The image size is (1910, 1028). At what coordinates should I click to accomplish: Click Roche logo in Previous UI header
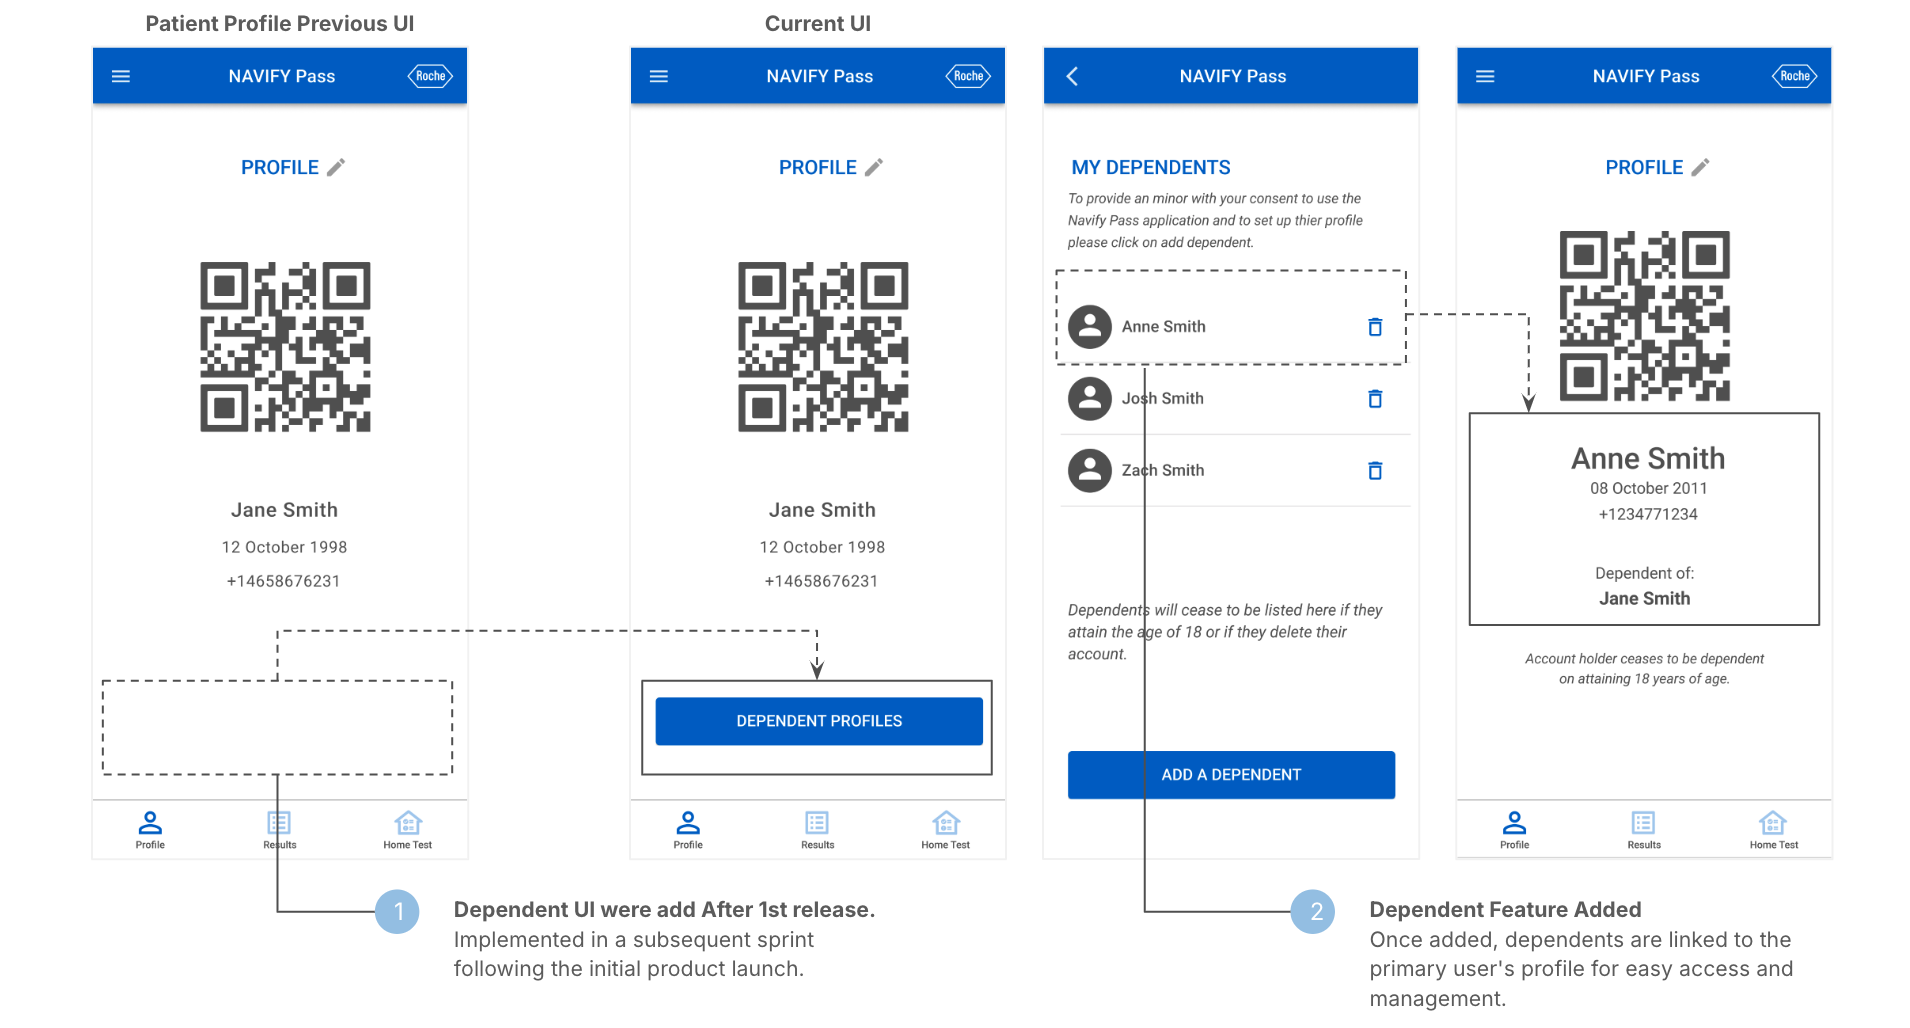[x=430, y=76]
